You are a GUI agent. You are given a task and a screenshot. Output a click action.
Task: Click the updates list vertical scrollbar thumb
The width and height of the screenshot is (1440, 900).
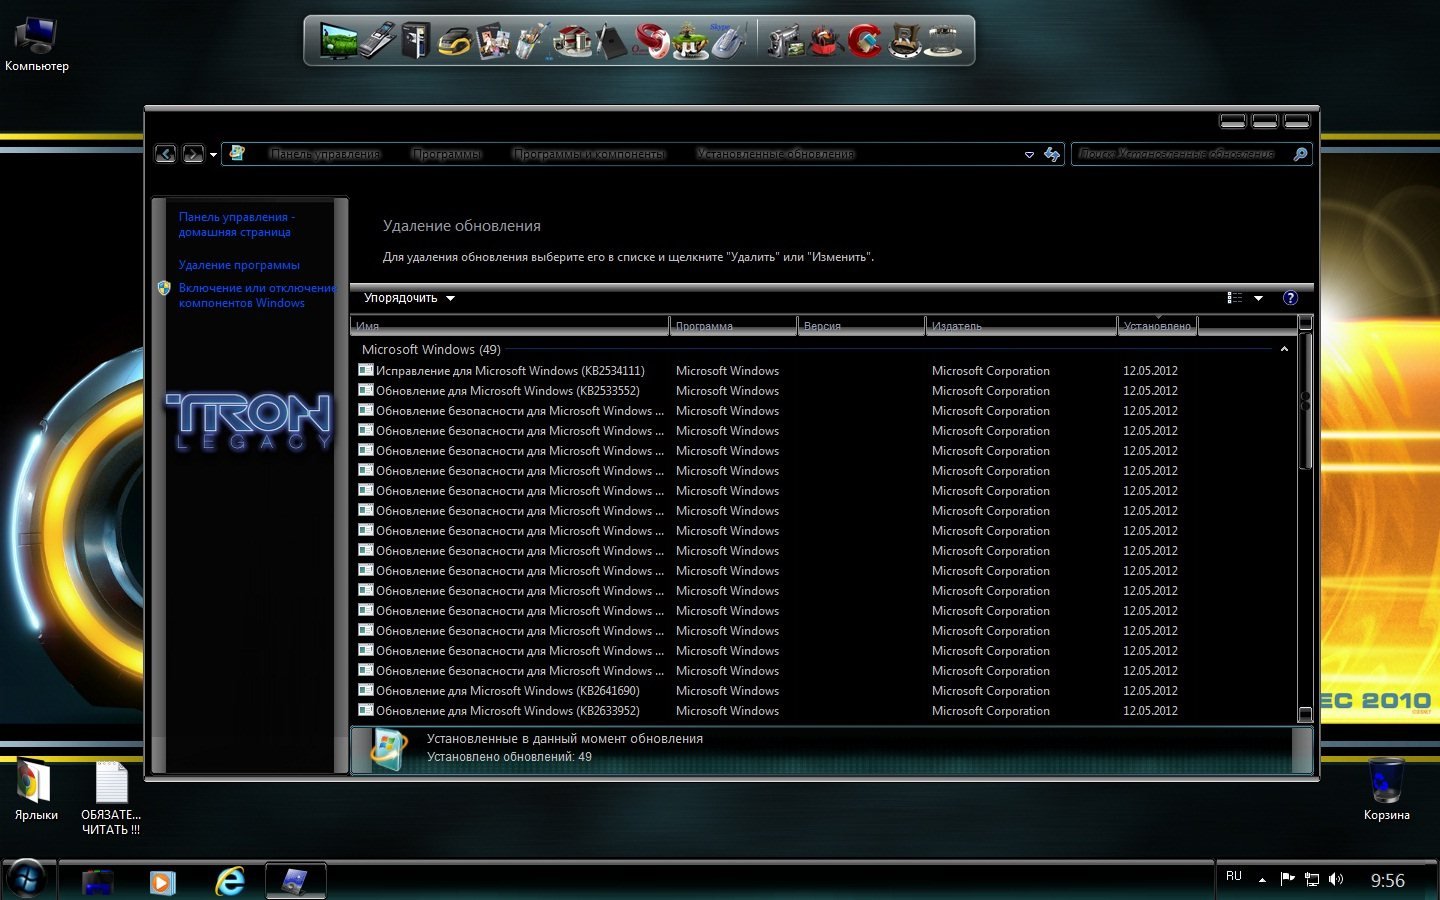click(1305, 402)
